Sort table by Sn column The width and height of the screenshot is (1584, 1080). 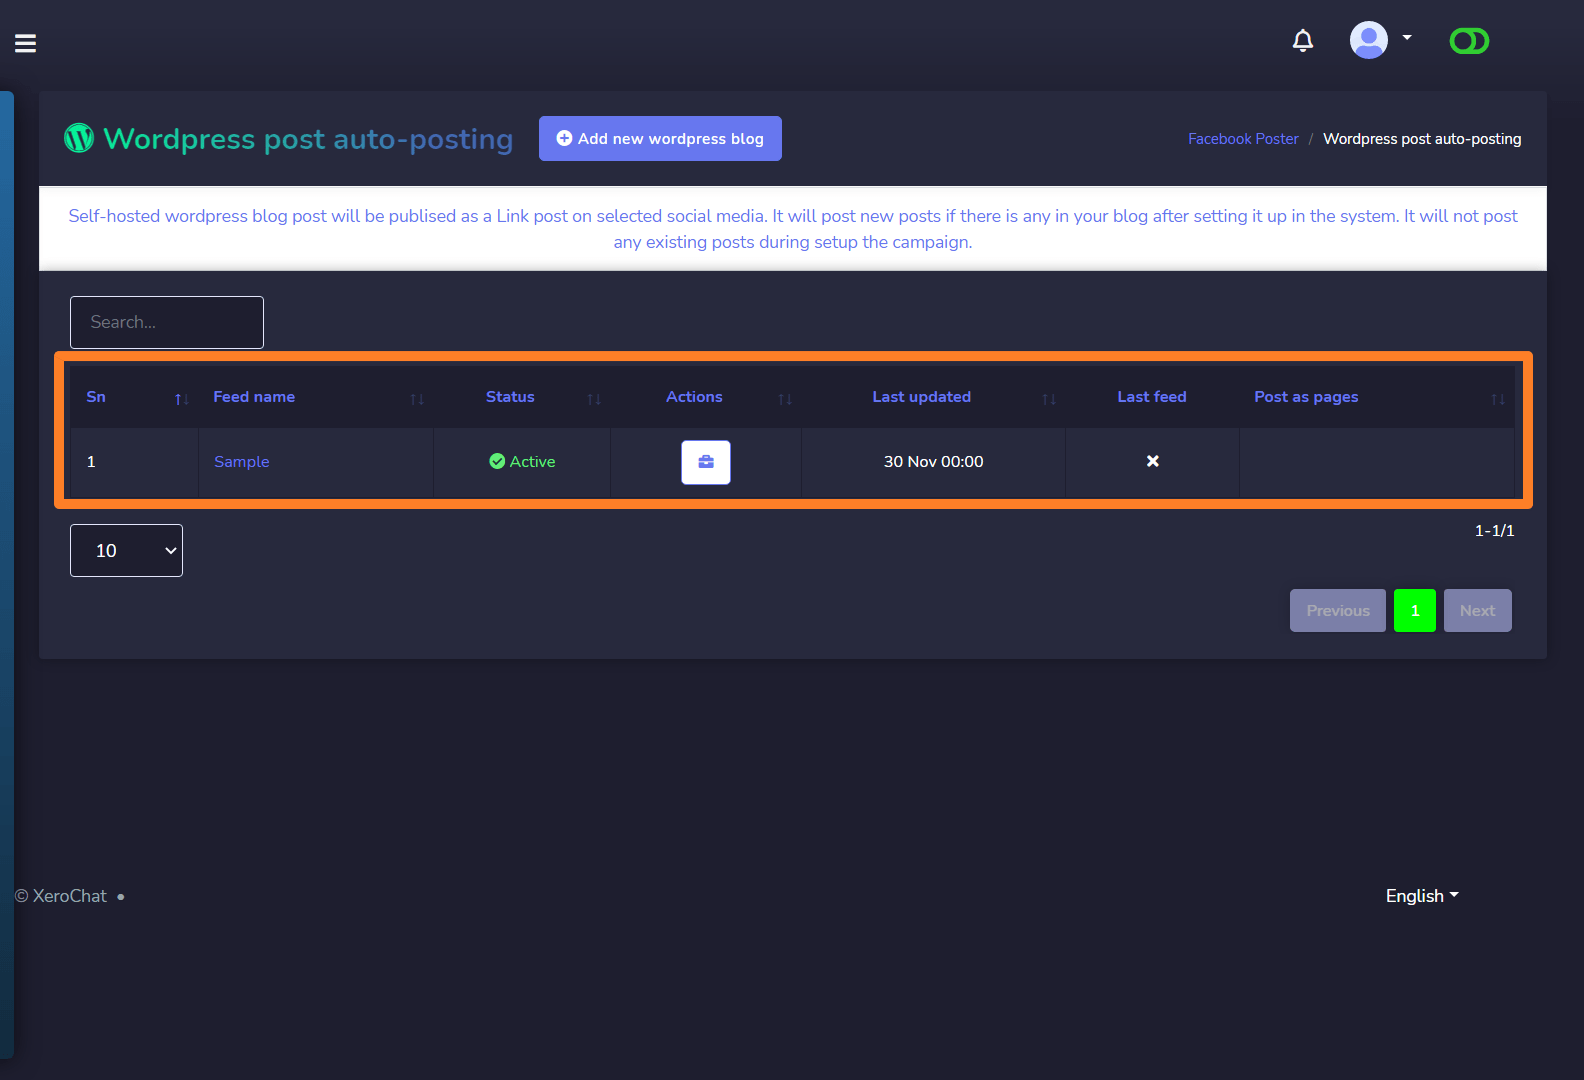pos(135,397)
